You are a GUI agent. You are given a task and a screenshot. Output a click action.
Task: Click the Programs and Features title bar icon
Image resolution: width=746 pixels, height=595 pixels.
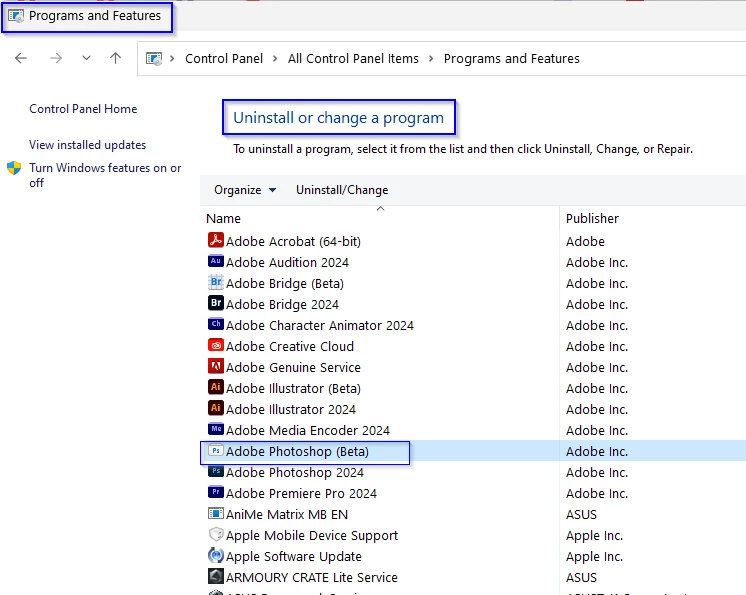coord(16,16)
